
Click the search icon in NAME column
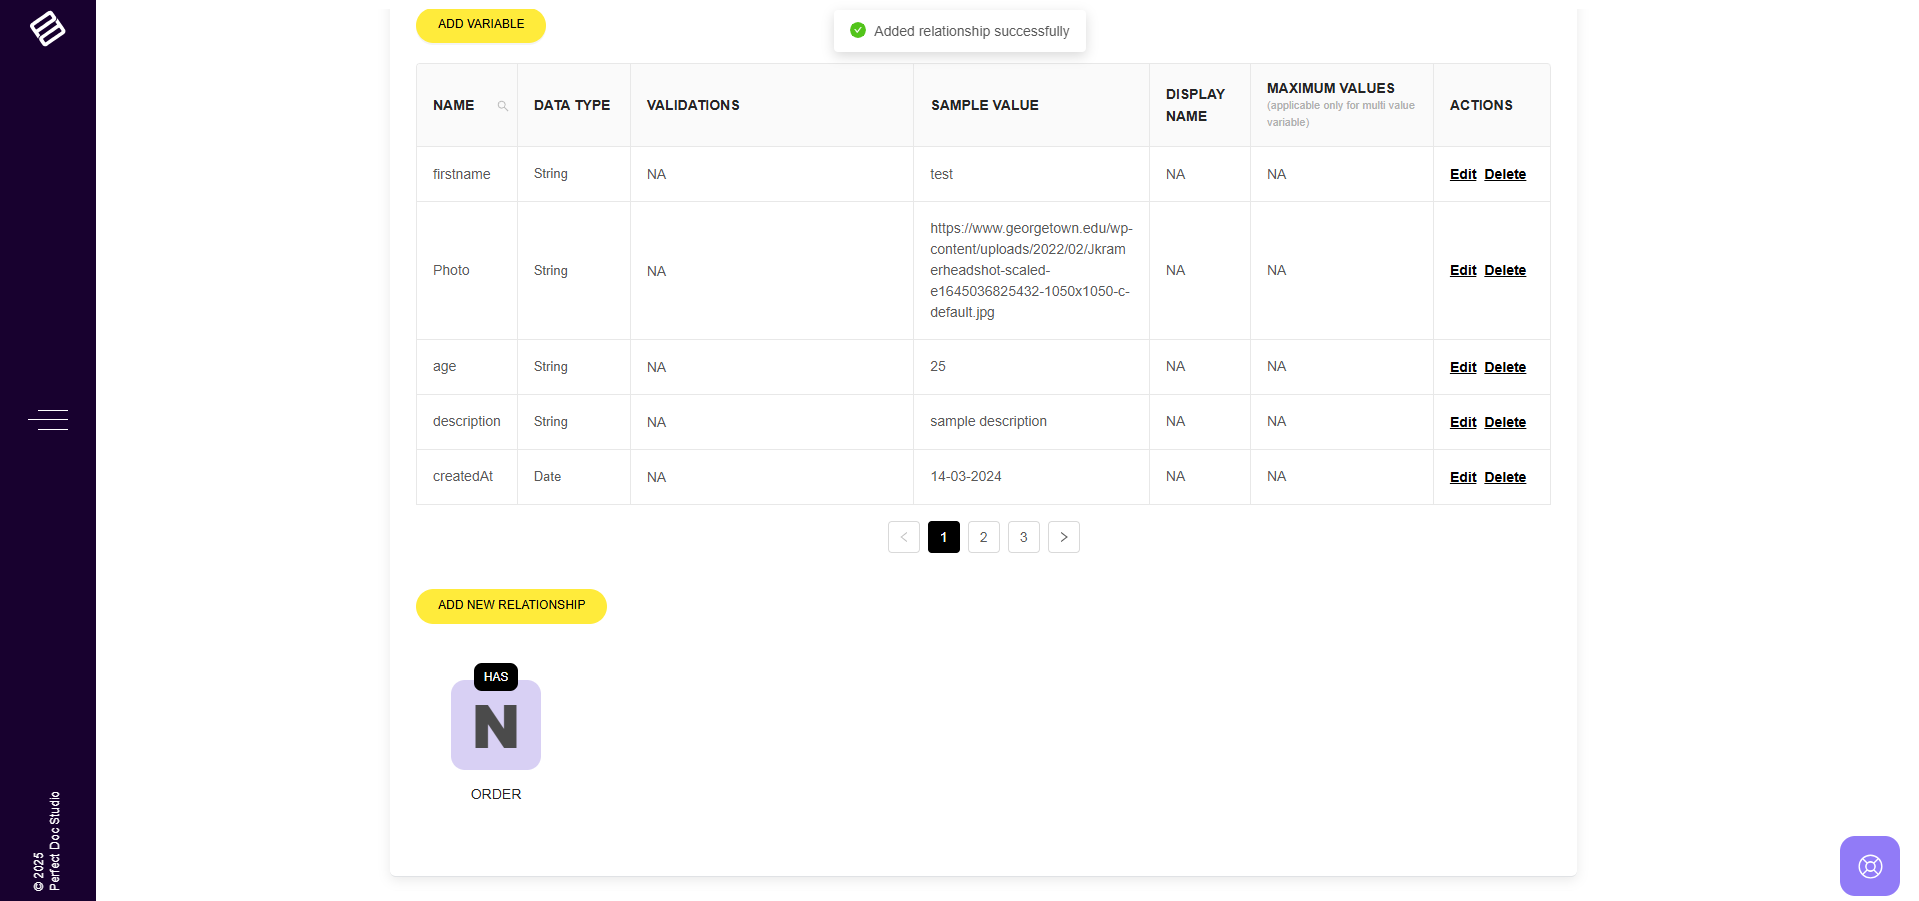503,106
